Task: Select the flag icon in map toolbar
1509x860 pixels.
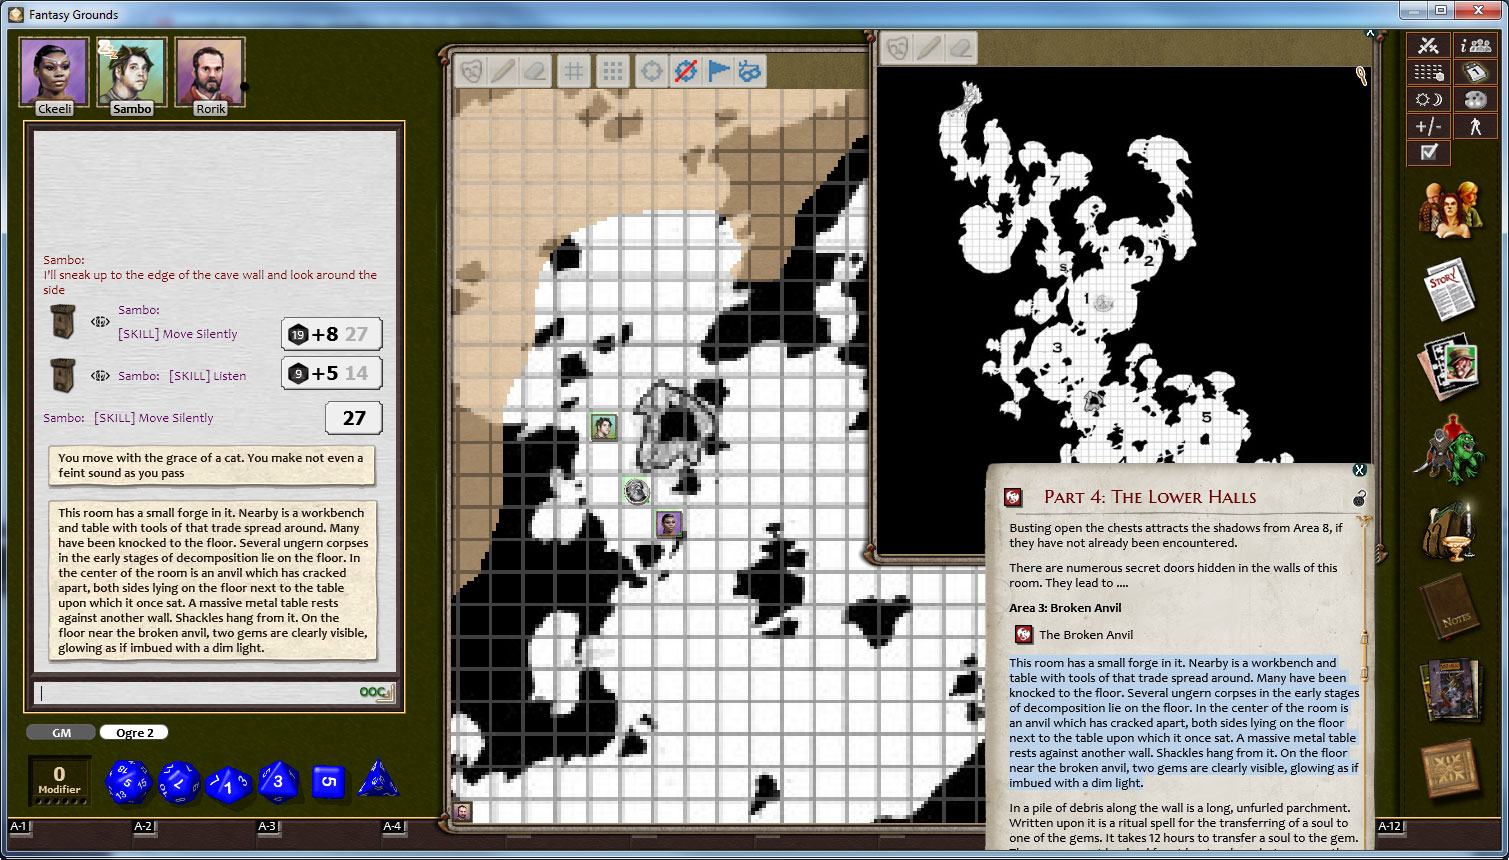Action: [x=718, y=71]
